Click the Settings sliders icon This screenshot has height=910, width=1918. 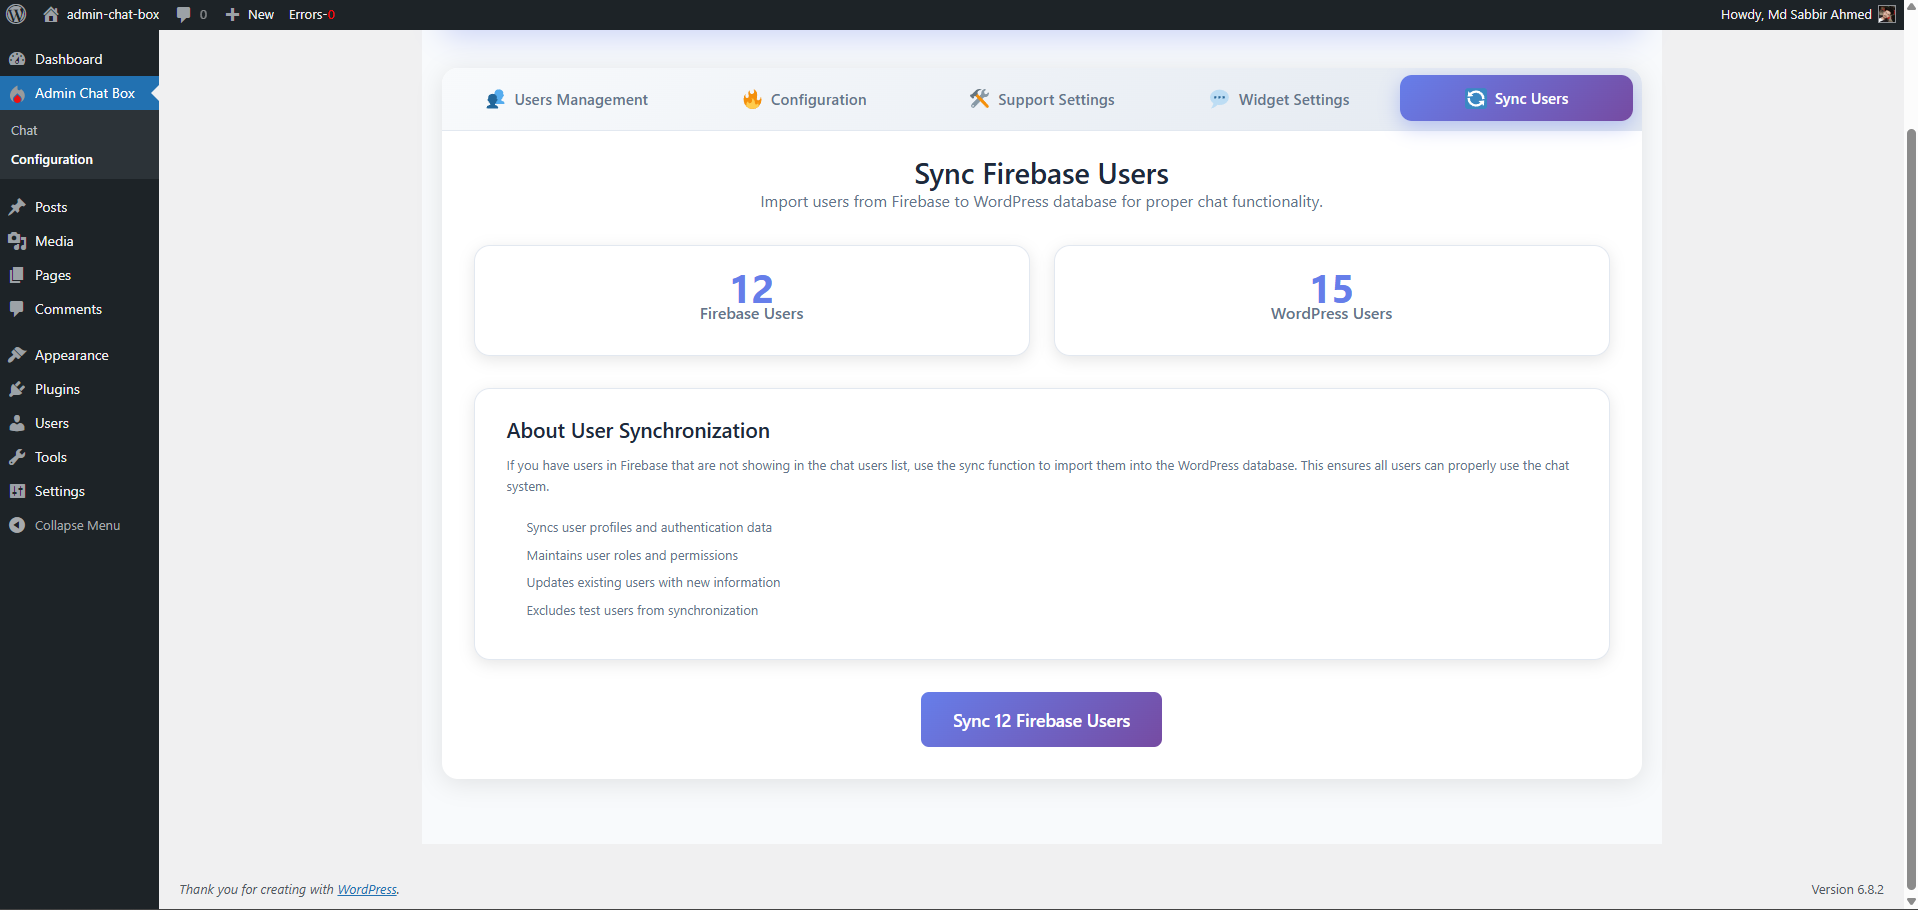point(17,491)
